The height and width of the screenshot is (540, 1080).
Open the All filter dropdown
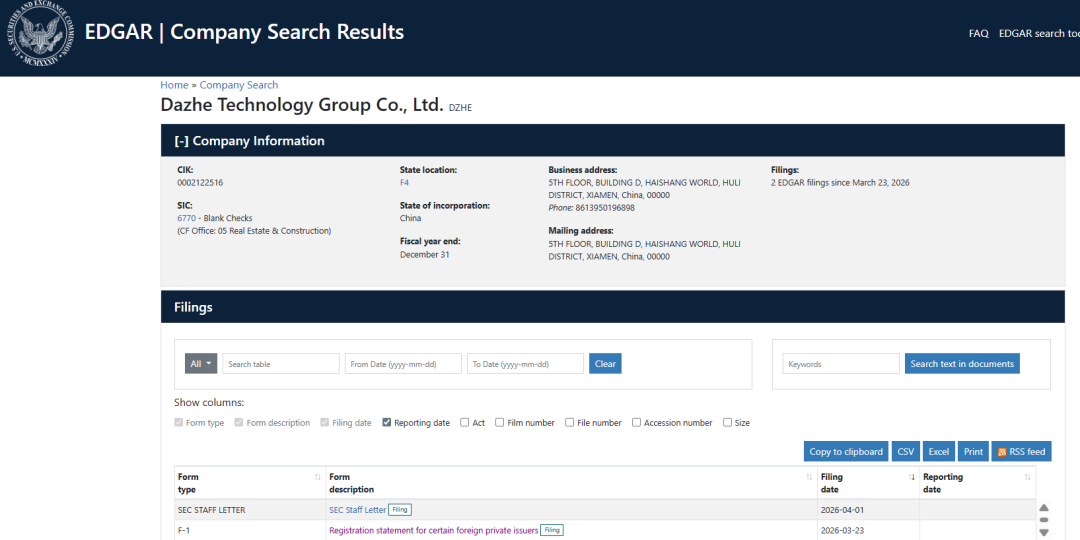tap(201, 364)
